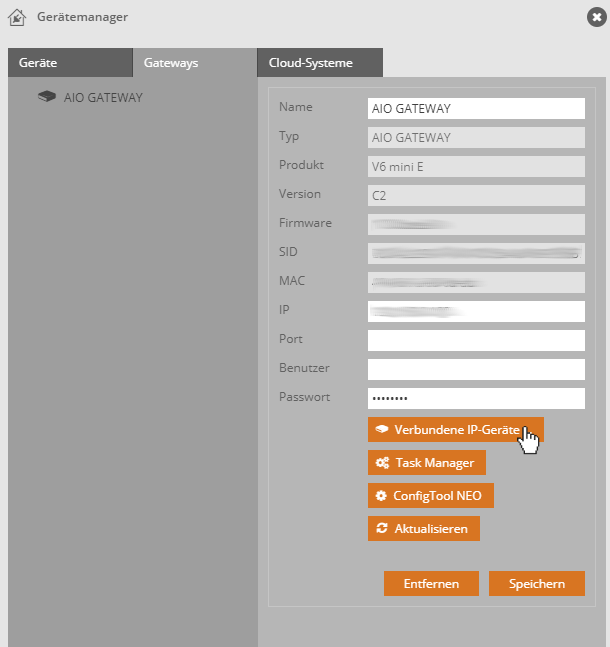Image resolution: width=610 pixels, height=647 pixels.
Task: Click the read-only Typ field
Action: (476, 138)
